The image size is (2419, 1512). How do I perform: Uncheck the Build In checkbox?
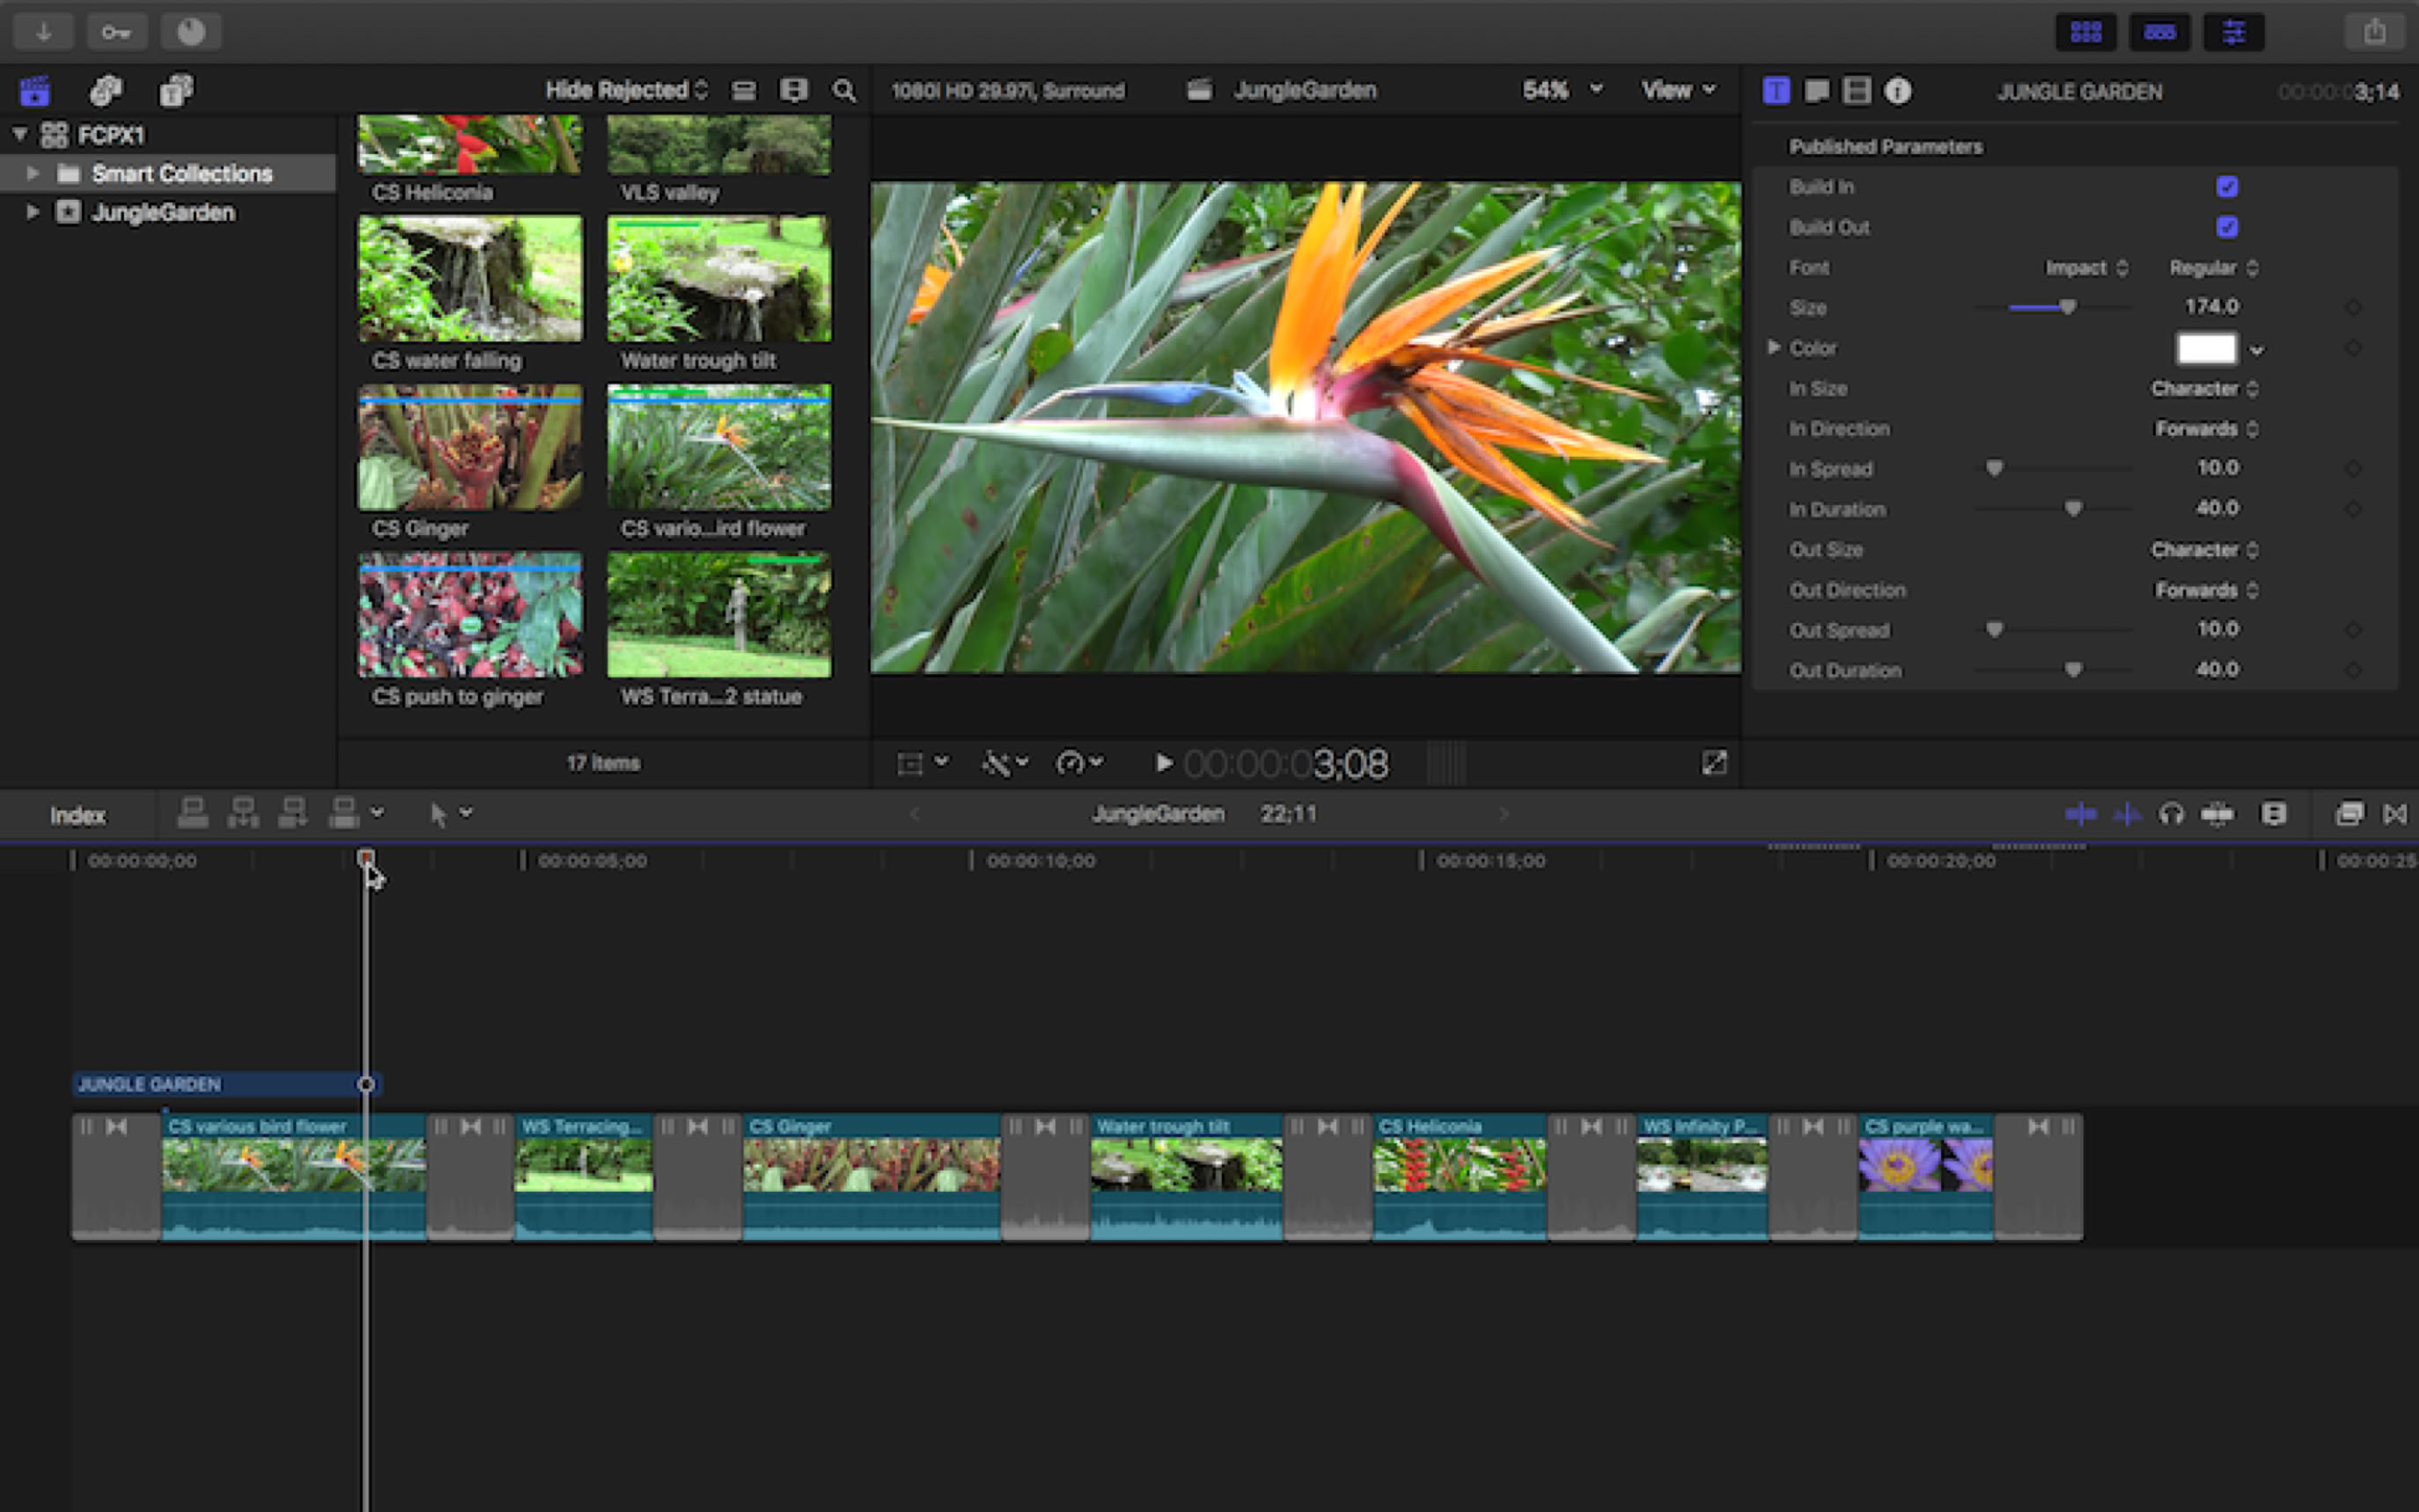(2226, 187)
